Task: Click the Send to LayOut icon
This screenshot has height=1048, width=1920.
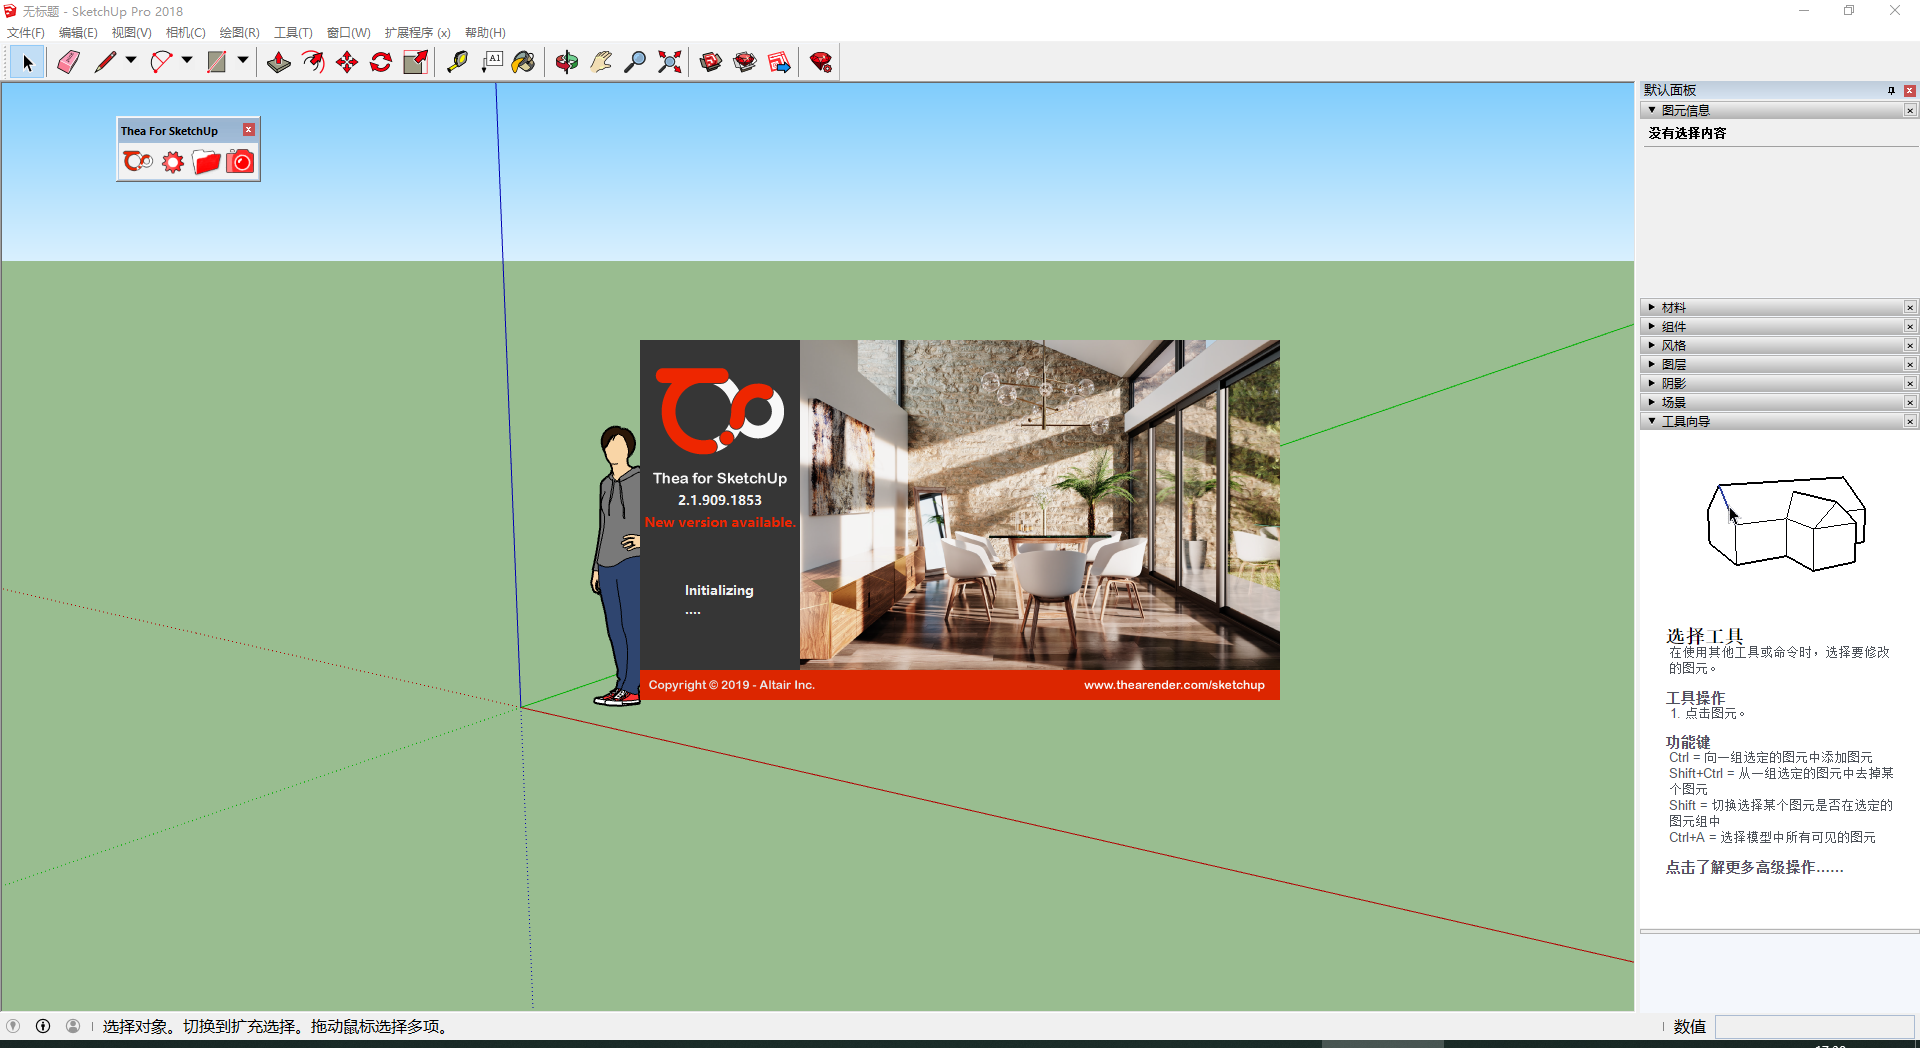Action: pos(779,63)
